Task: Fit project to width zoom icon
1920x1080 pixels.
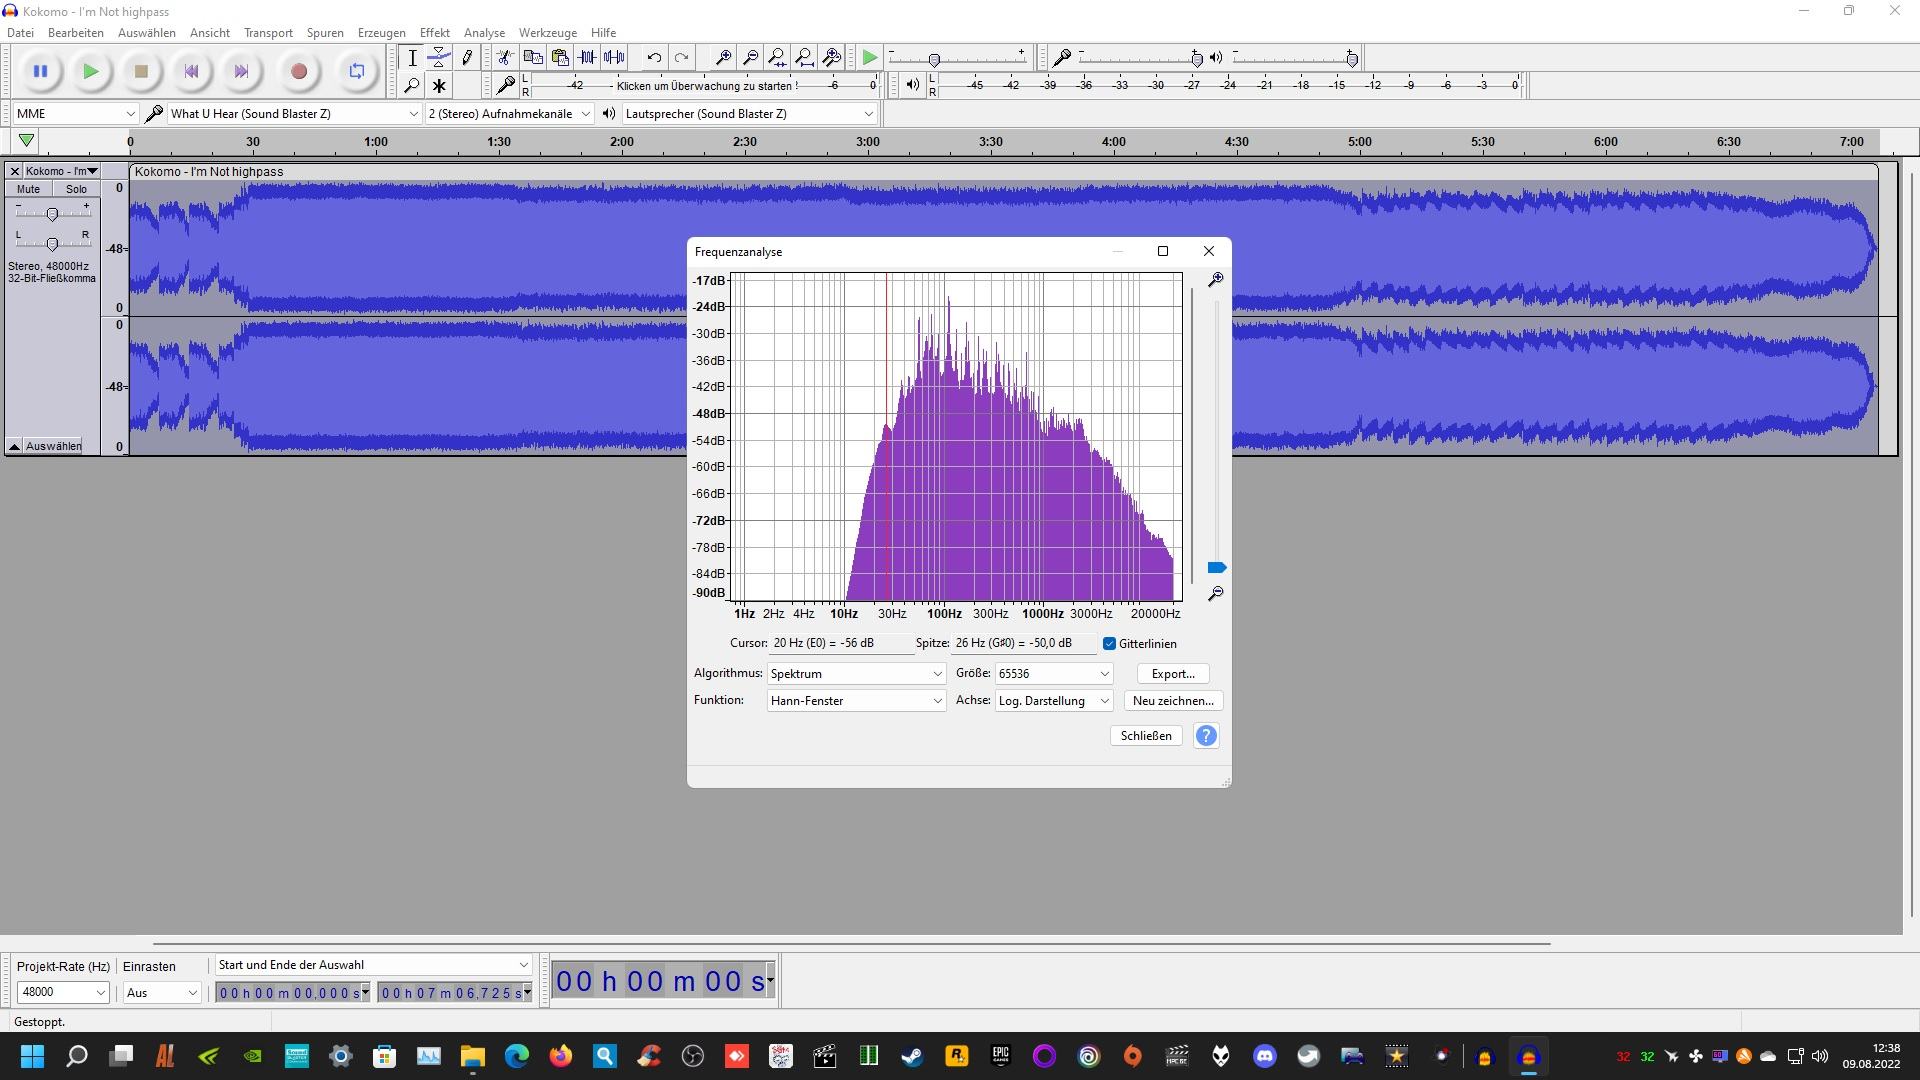Action: click(x=804, y=58)
